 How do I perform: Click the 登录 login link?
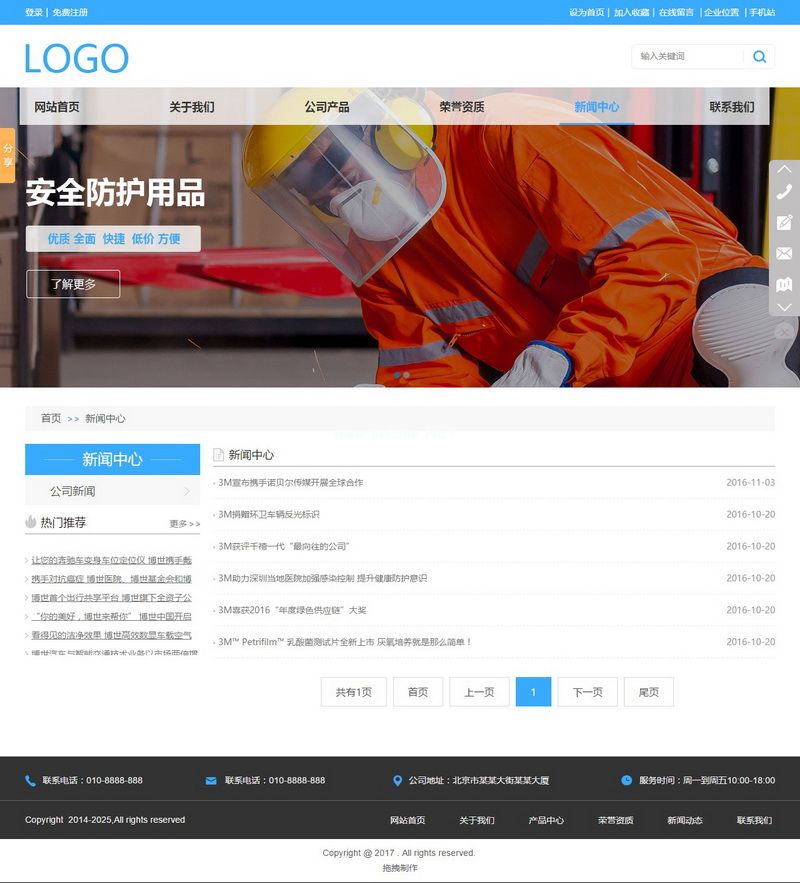point(34,12)
